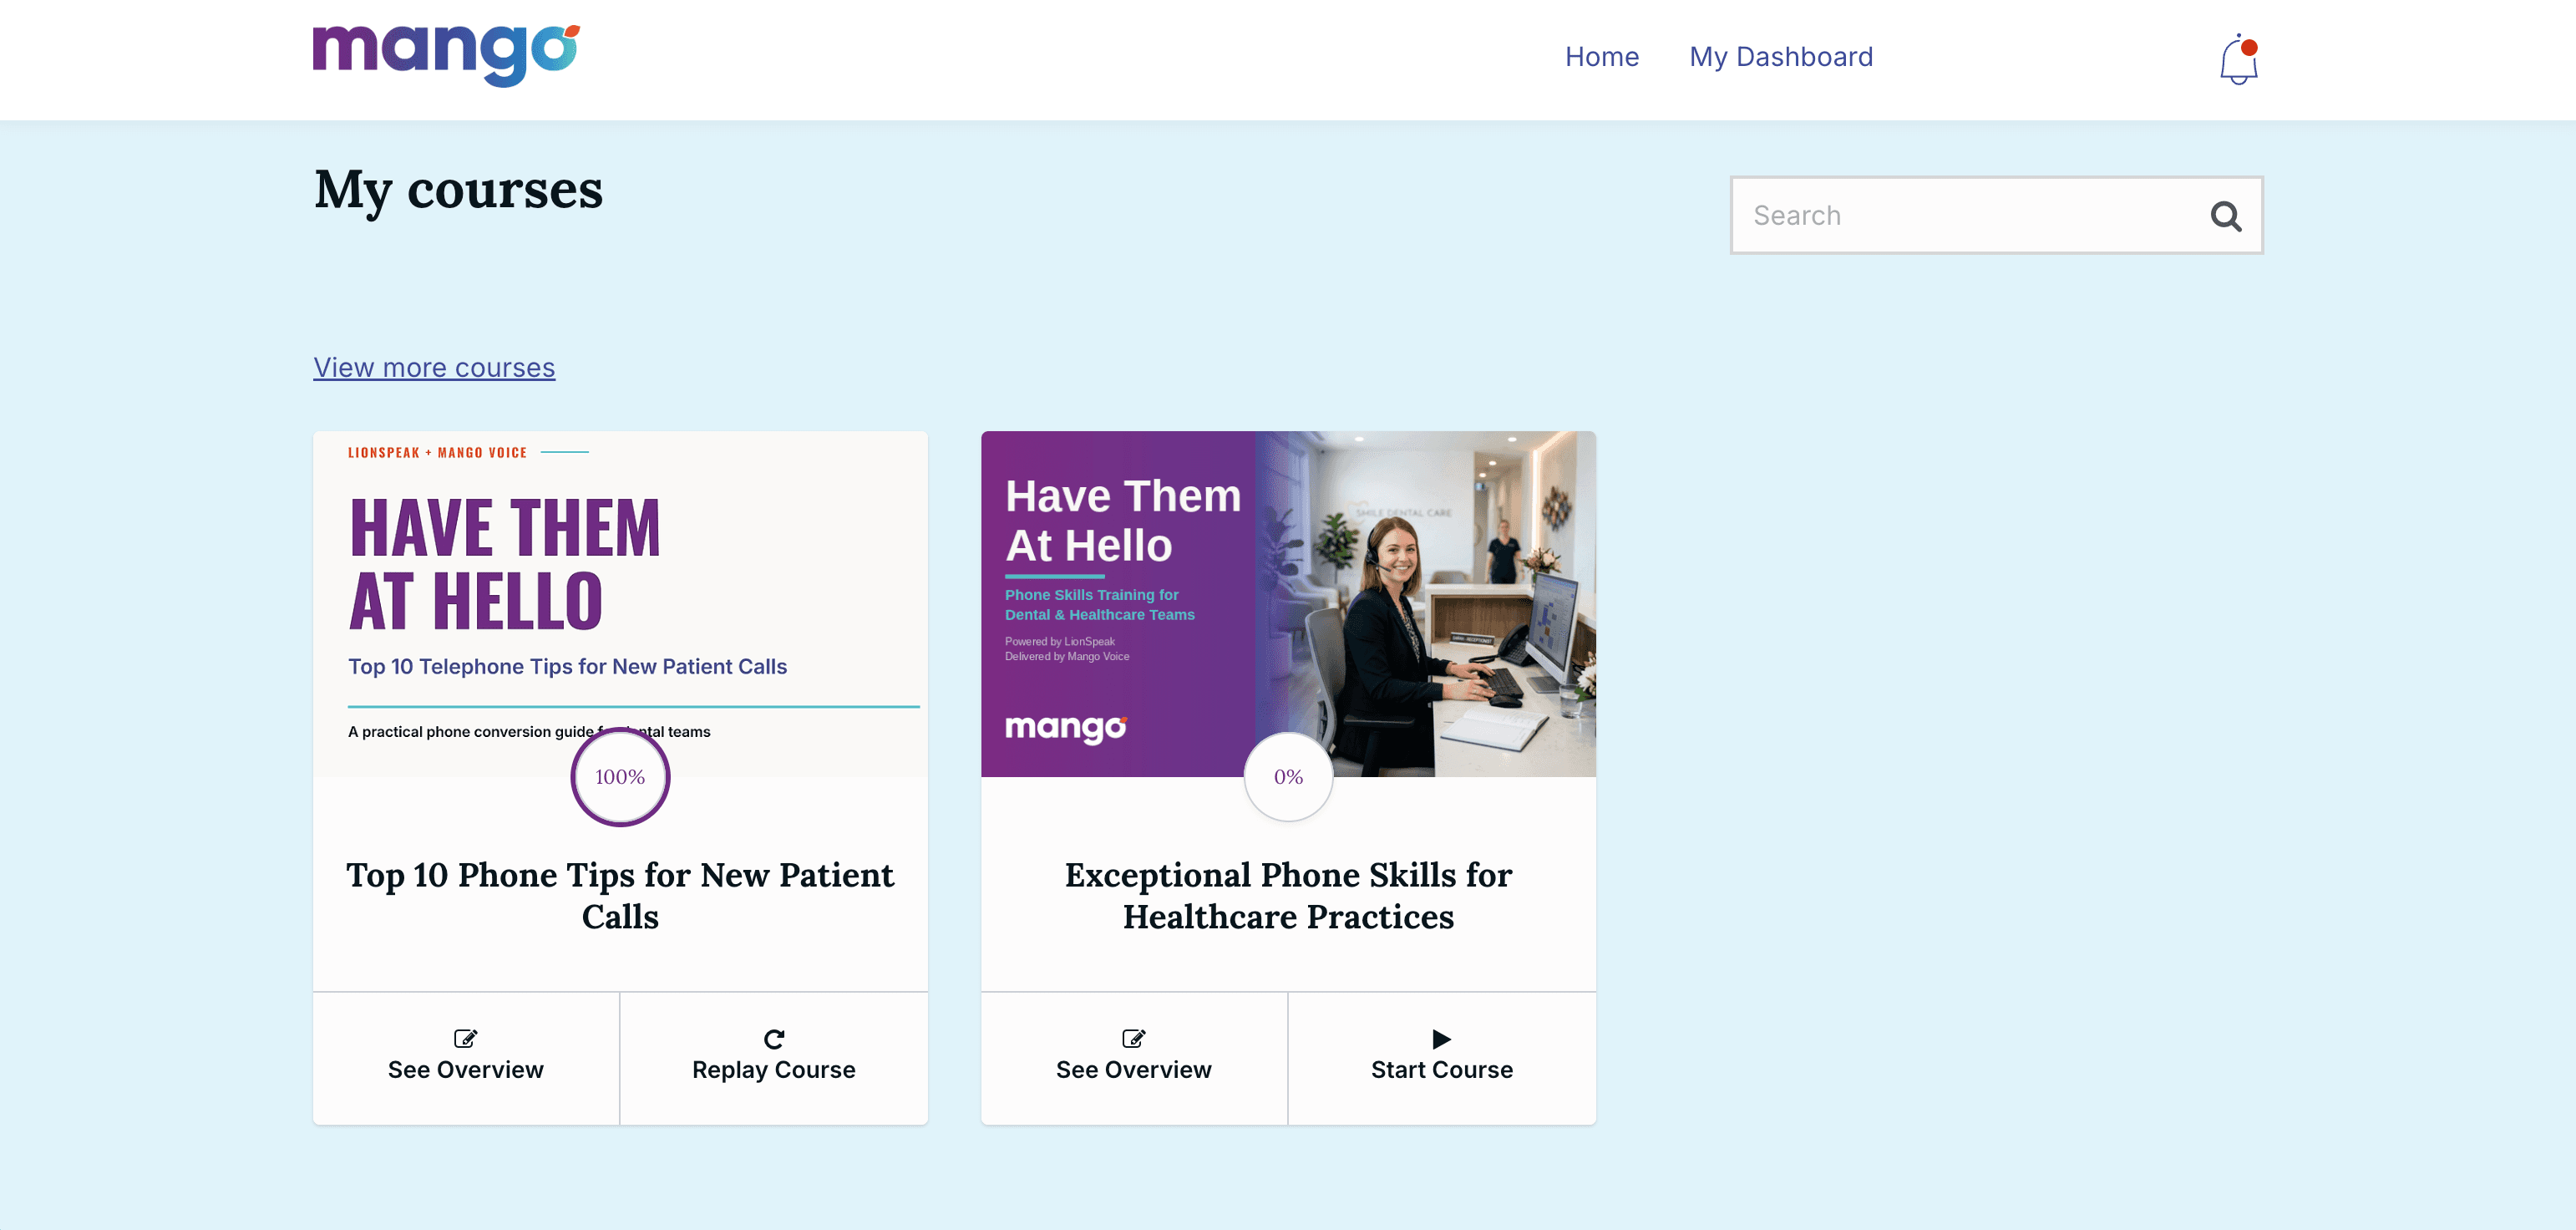
Task: Select Start Course button
Action: [1442, 1058]
